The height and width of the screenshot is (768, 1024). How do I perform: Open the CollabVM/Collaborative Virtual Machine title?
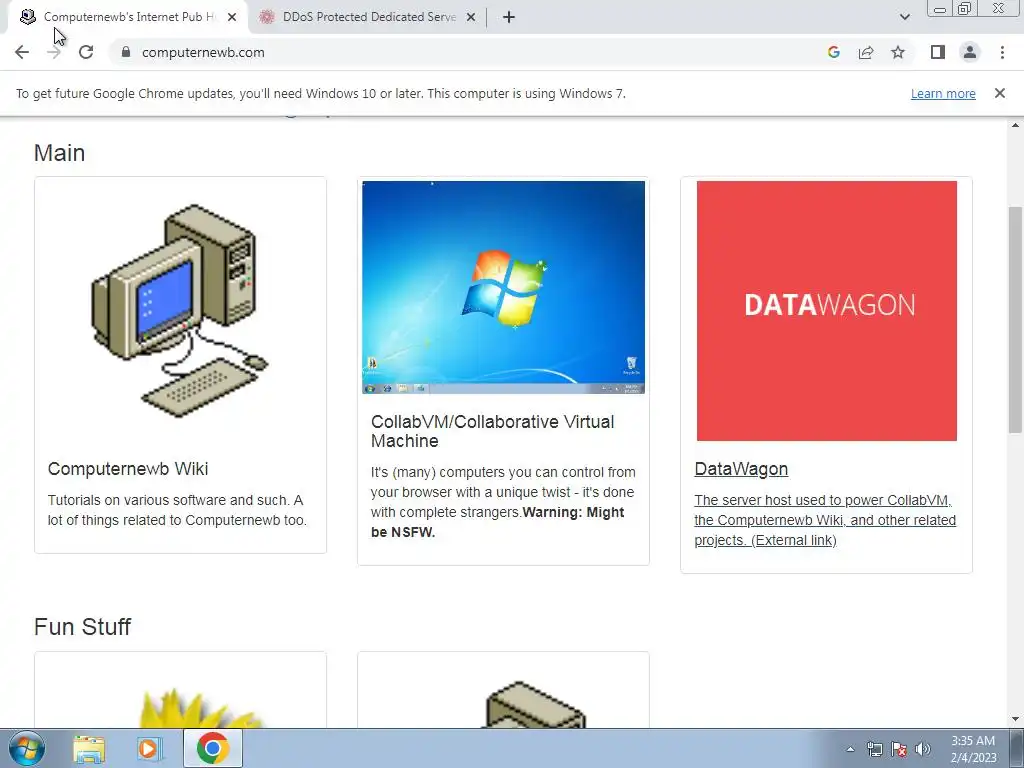point(493,431)
